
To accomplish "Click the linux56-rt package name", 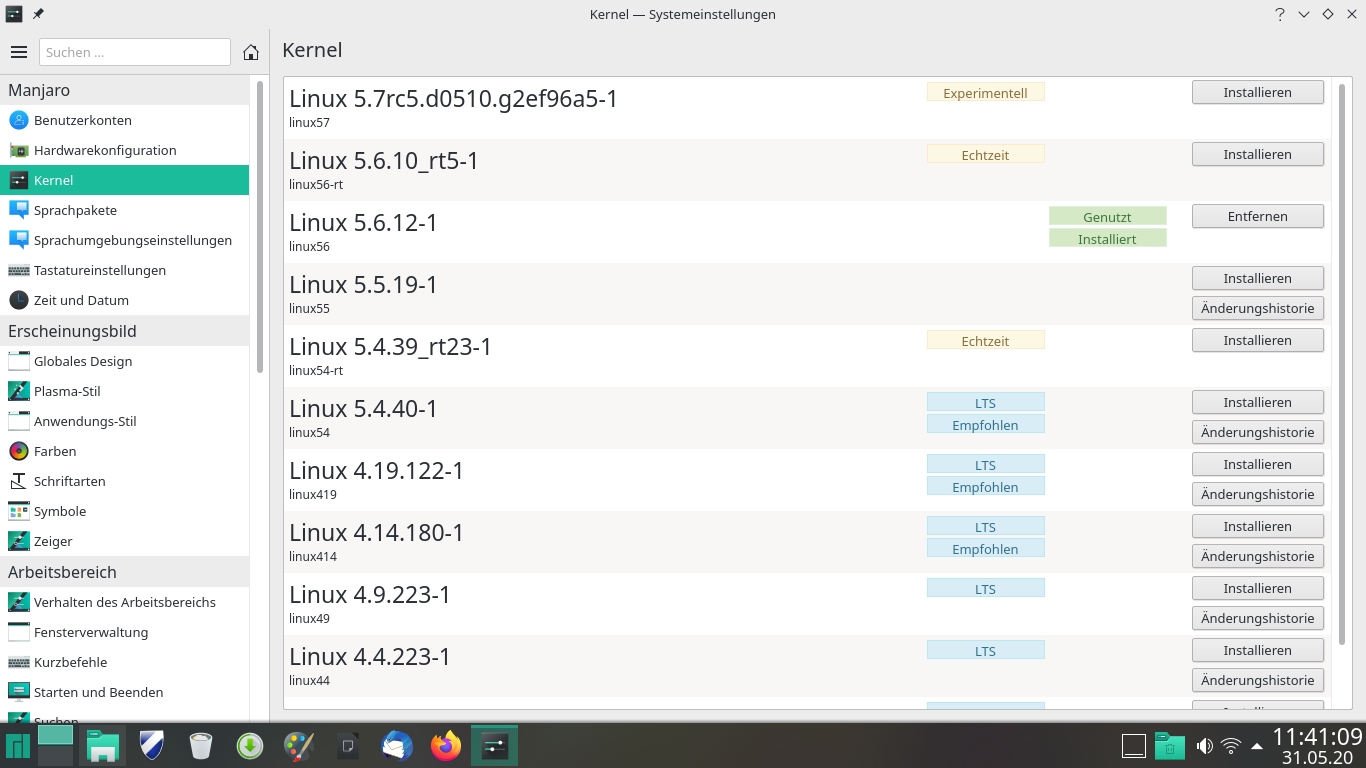I will [316, 185].
